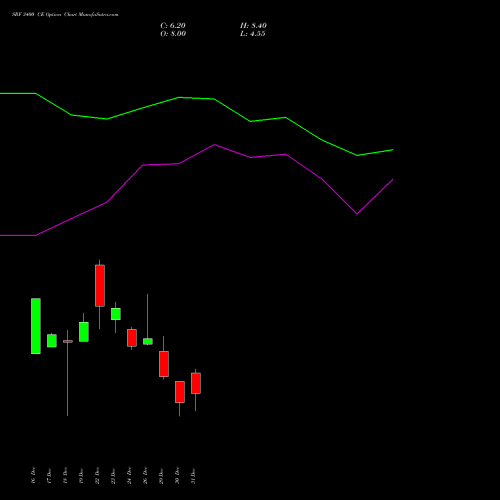Click the tall green candle for 16 Dec
Viewport: 500px width, 500px height.
tap(36, 326)
